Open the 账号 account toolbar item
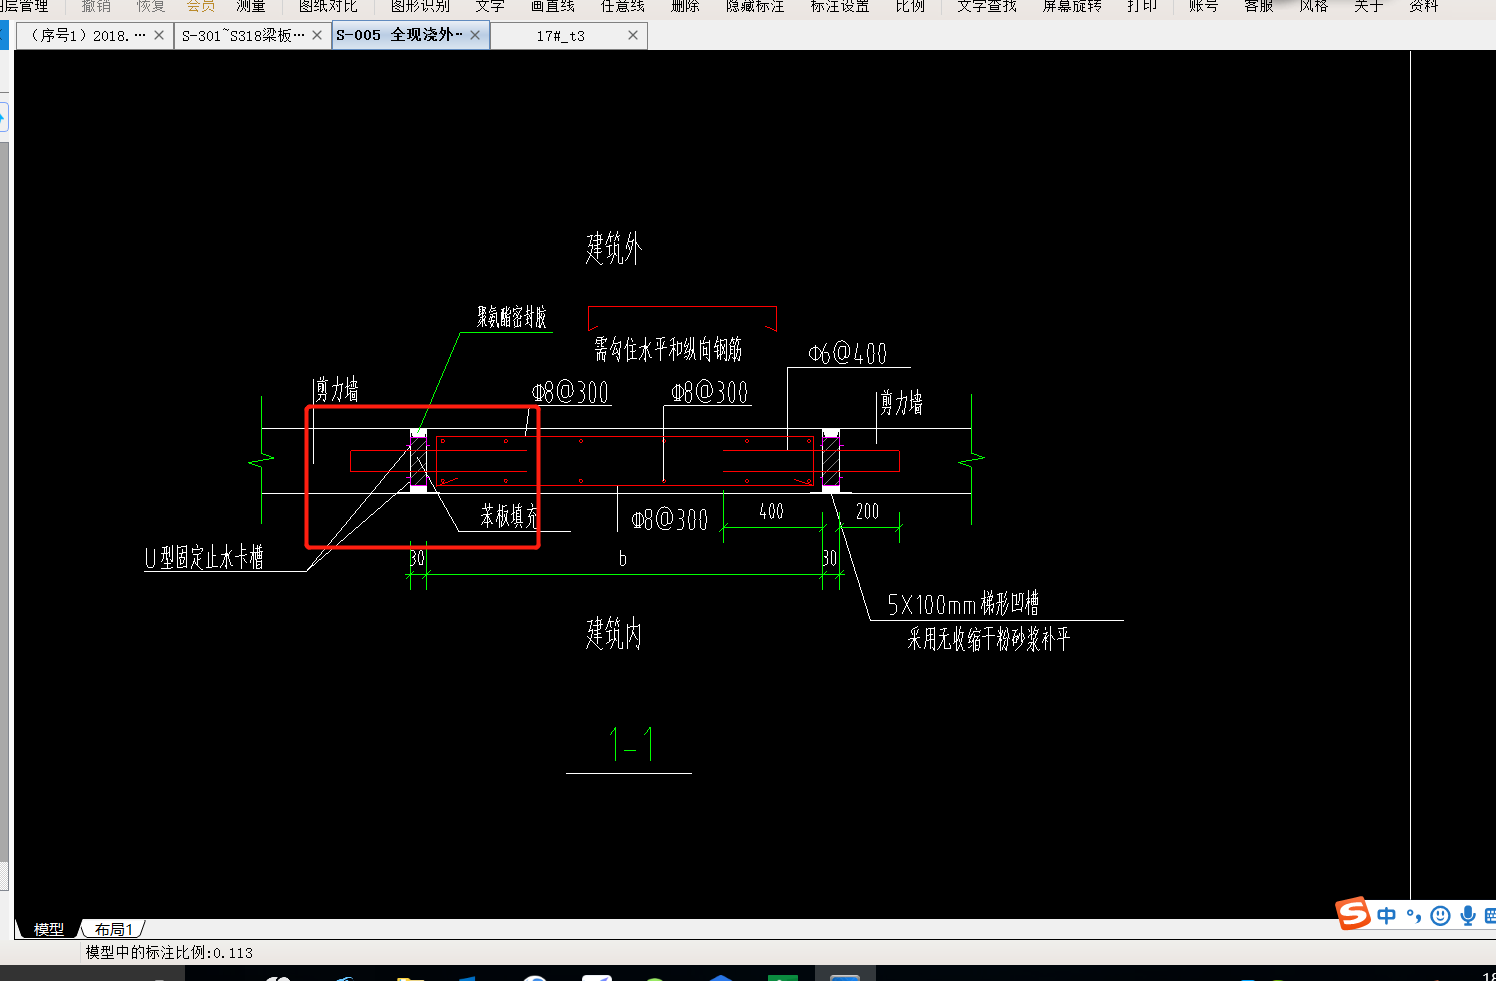This screenshot has width=1496, height=981. point(1203,6)
